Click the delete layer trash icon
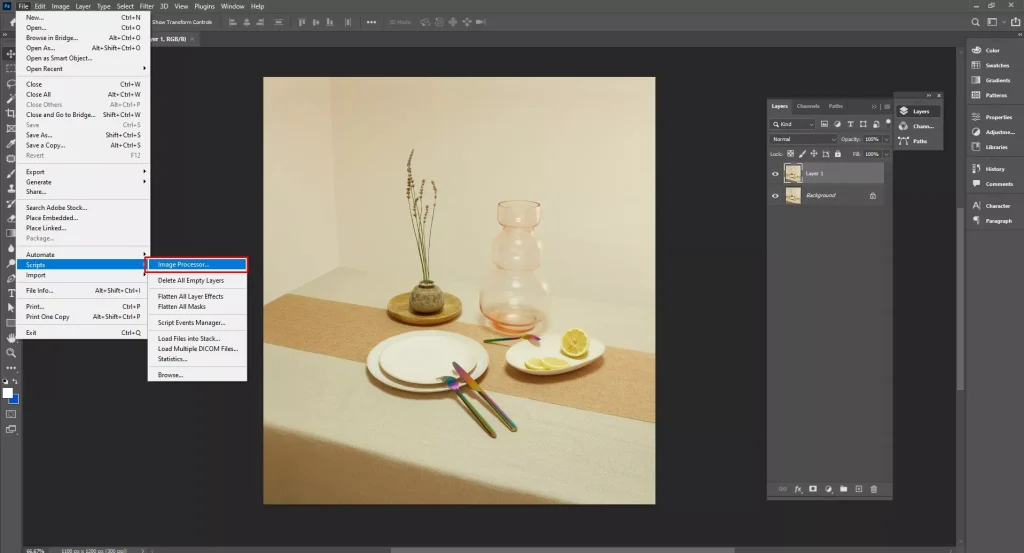The width and height of the screenshot is (1024, 553). (874, 489)
